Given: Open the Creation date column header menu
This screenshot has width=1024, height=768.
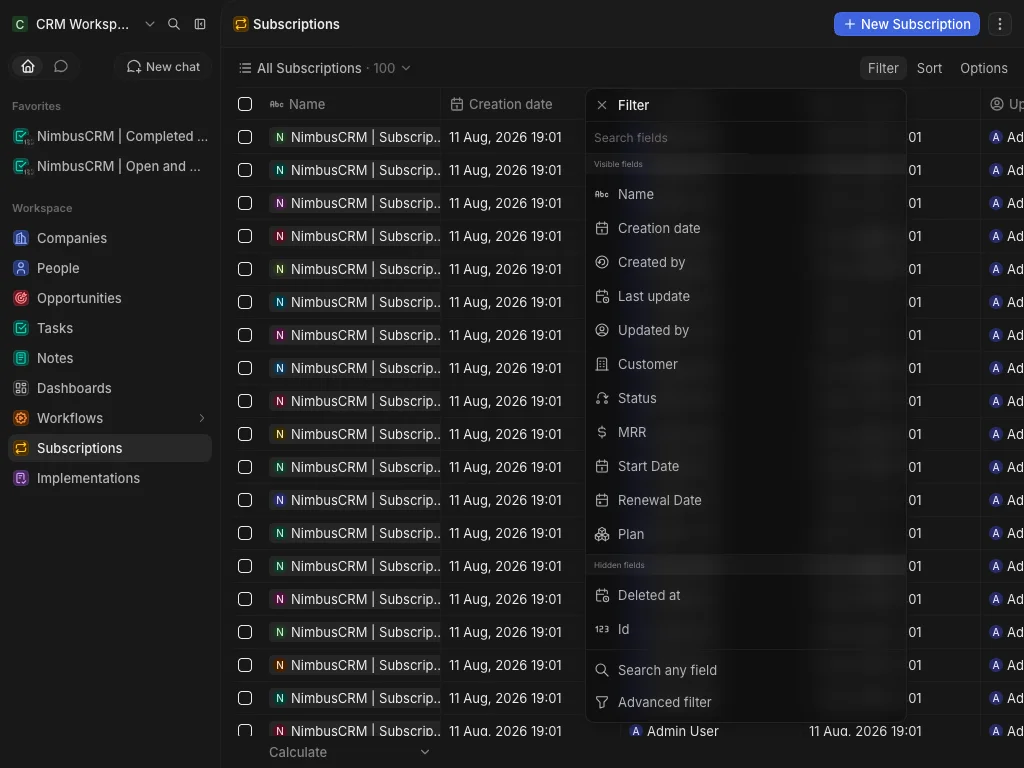Looking at the screenshot, I should click(512, 104).
